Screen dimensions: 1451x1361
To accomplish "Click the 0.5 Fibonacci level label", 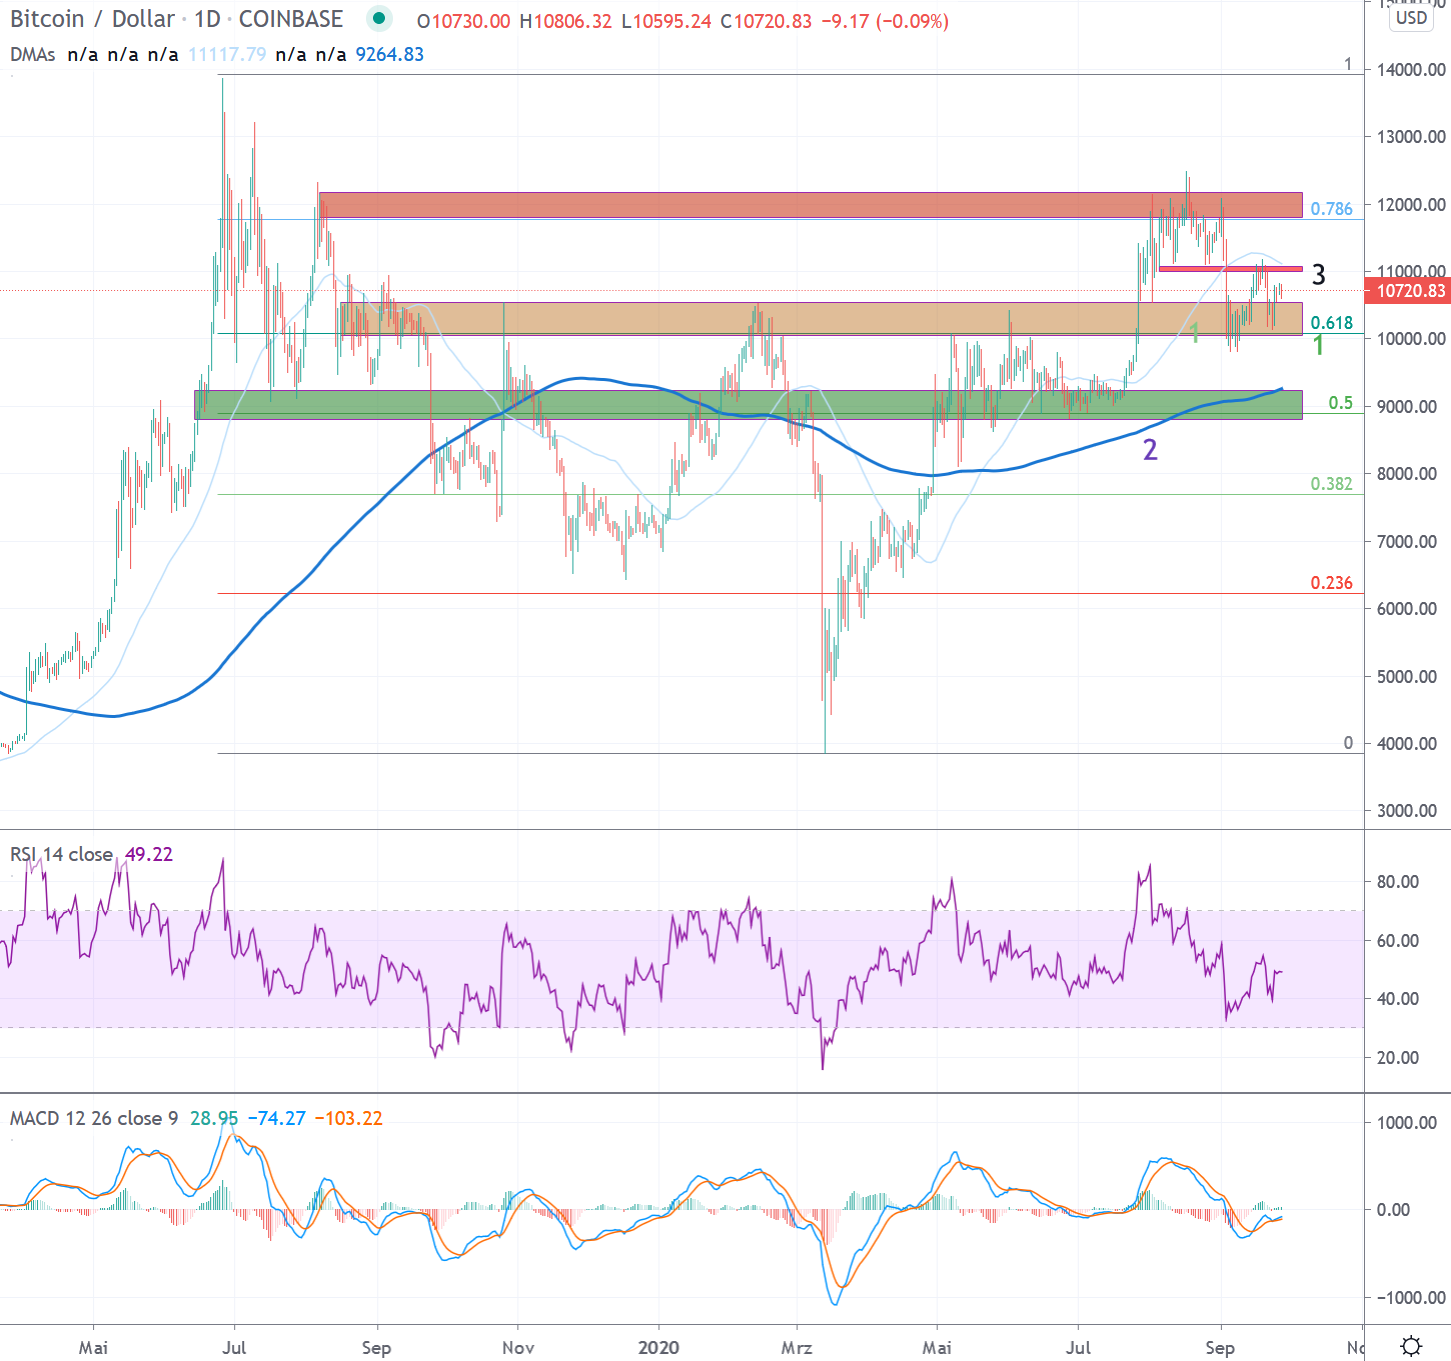I will coord(1340,403).
